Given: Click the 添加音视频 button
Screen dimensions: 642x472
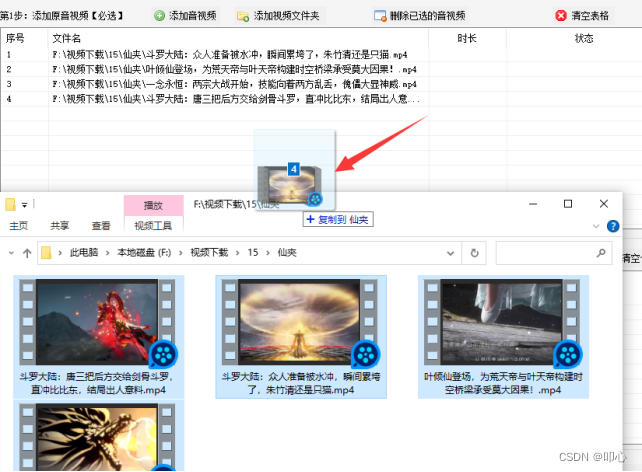Looking at the screenshot, I should click(185, 16).
